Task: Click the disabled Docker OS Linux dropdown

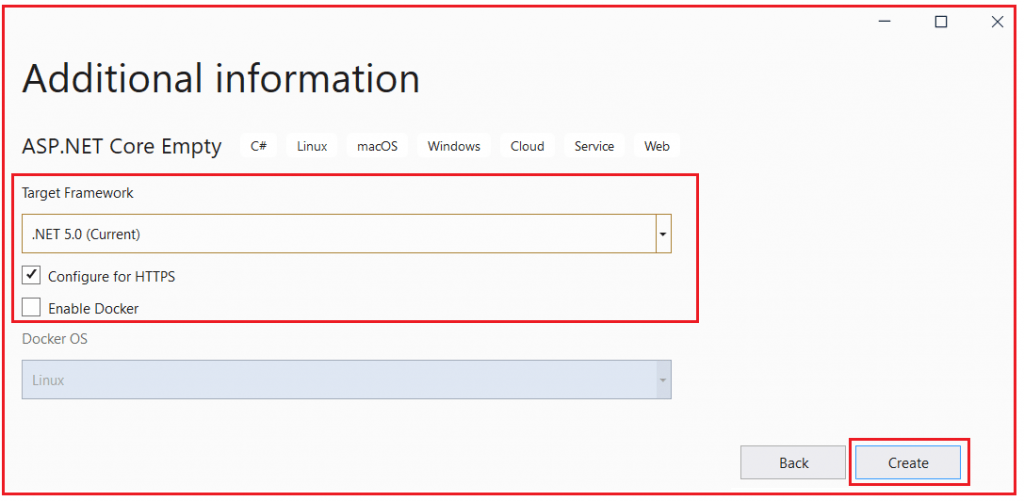Action: [338, 380]
